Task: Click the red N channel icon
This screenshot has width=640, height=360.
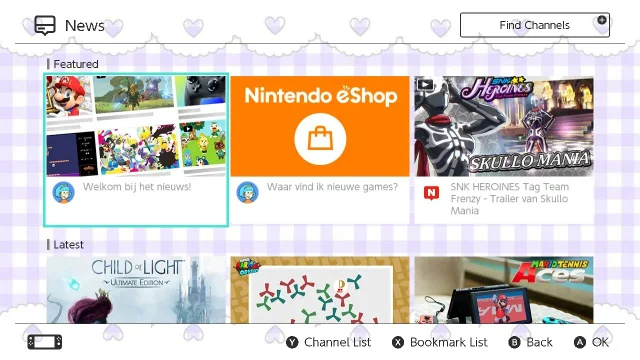Action: (x=431, y=193)
